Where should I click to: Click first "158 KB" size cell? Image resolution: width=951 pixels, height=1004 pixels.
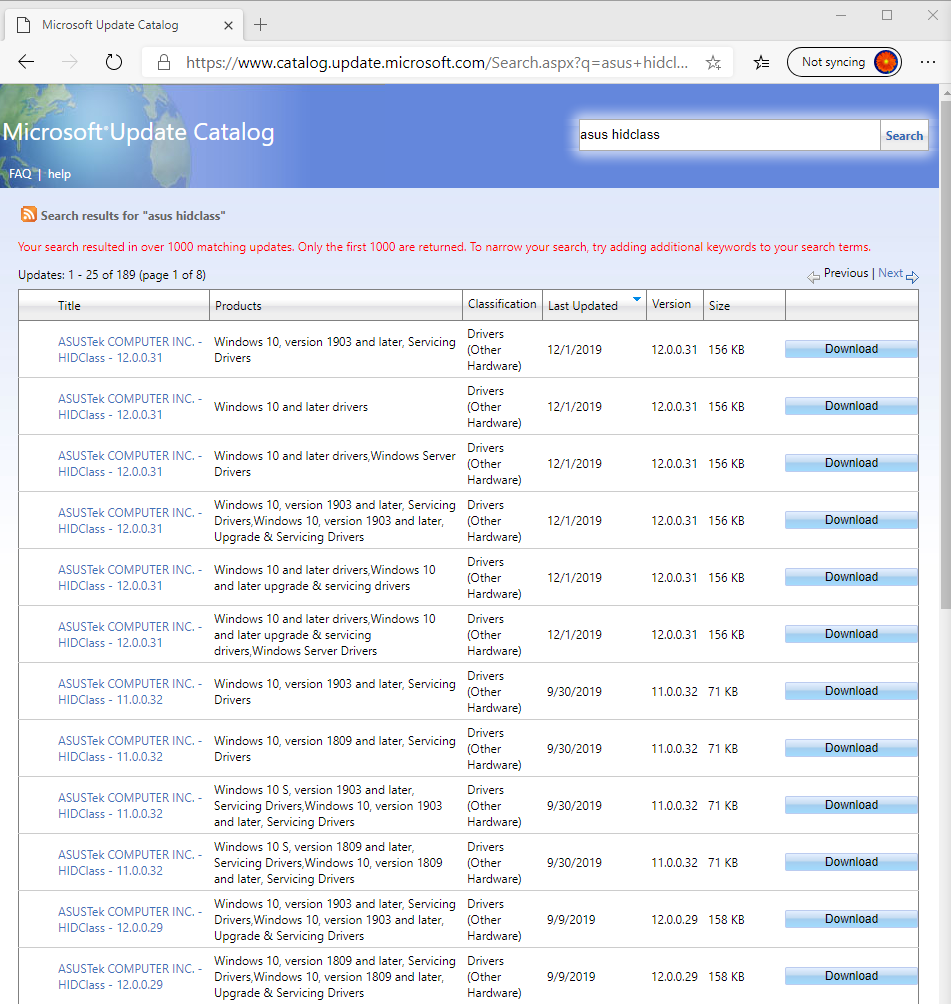726,919
